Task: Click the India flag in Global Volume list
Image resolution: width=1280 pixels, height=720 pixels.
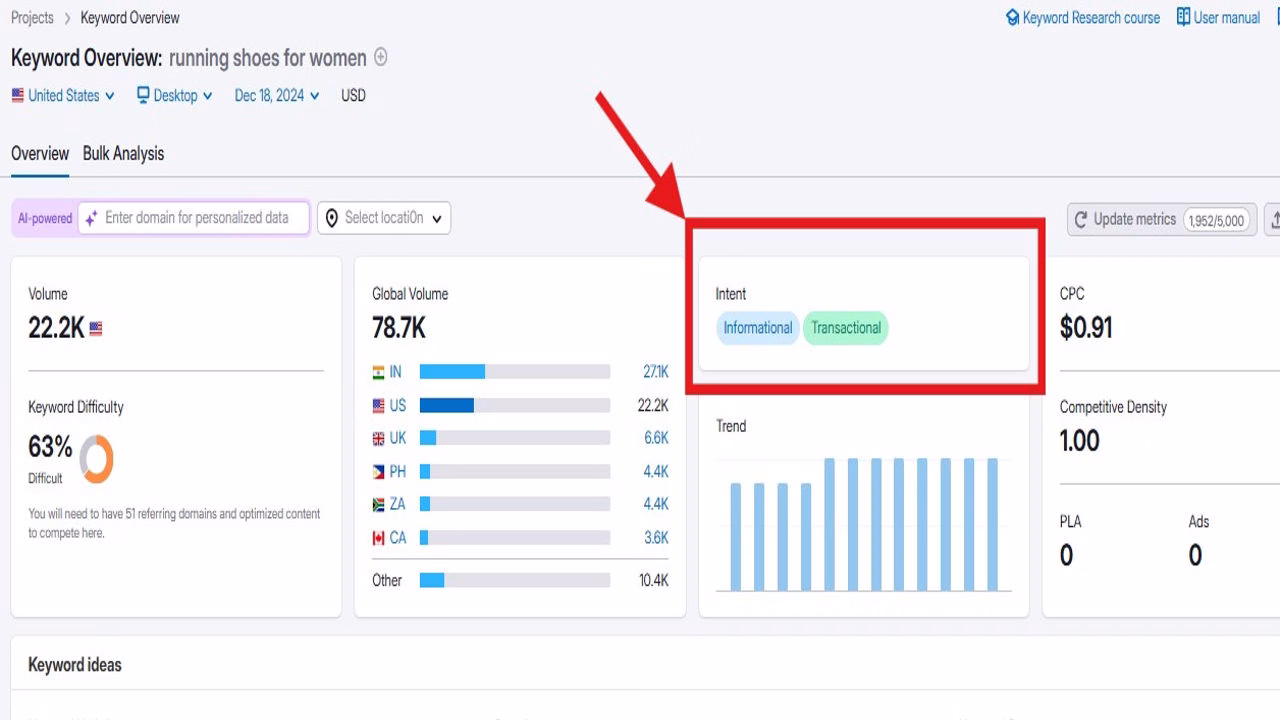Action: [378, 371]
